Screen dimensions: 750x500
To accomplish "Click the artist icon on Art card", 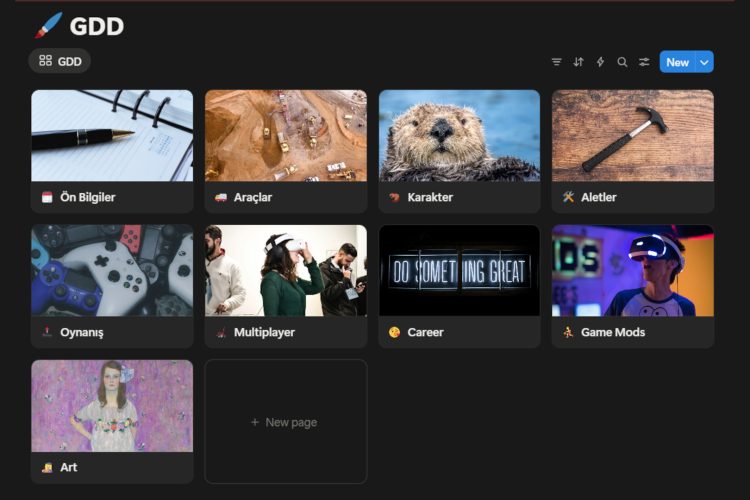I will (47, 467).
